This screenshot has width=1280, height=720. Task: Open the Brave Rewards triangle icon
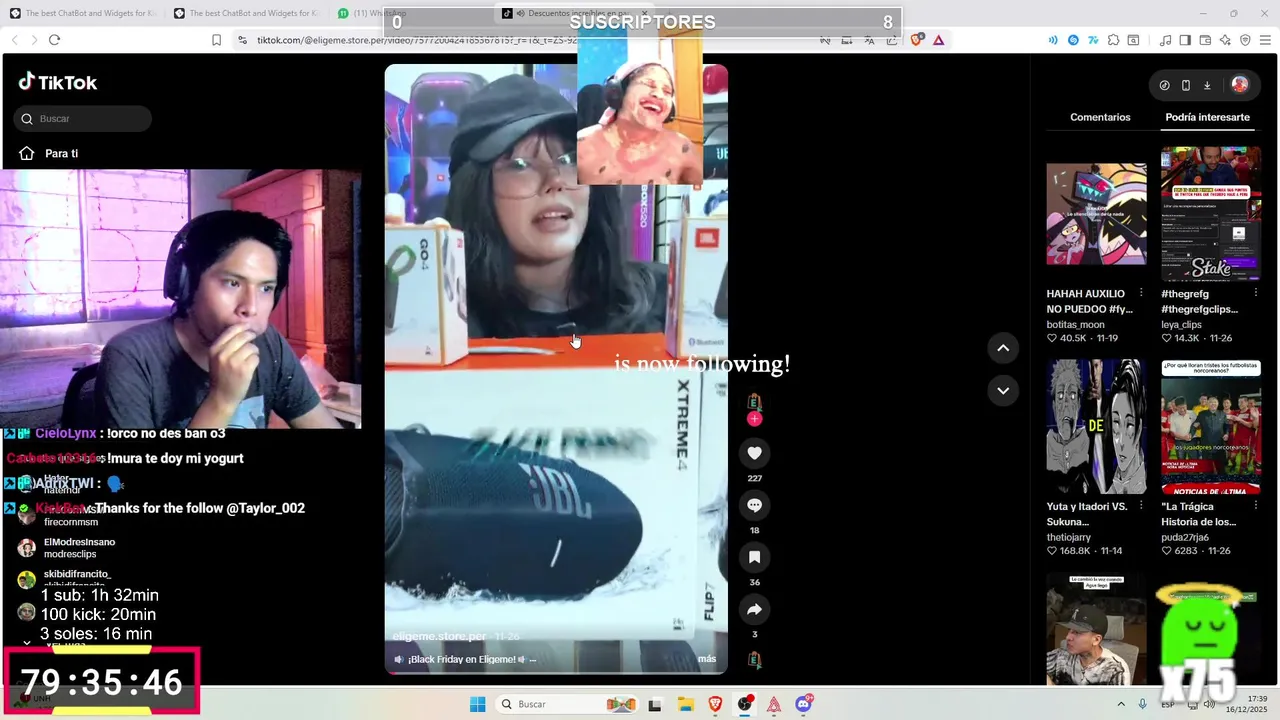pyautogui.click(x=938, y=40)
